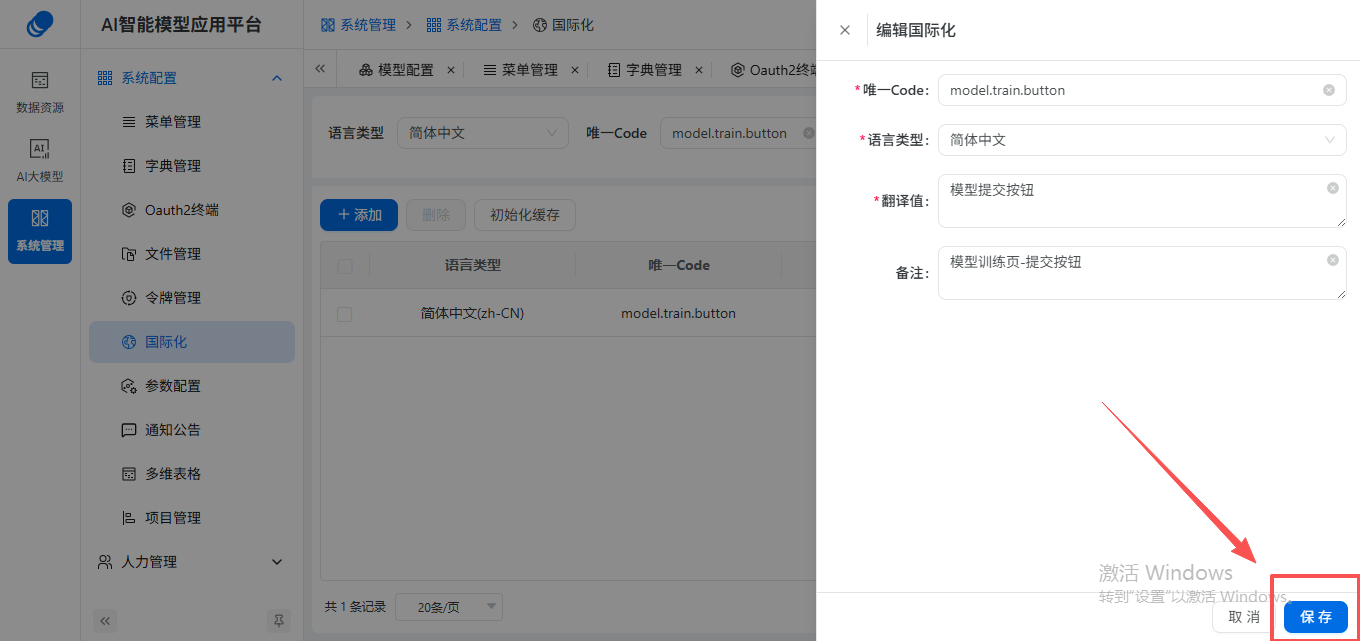Click the 取消 button
Screen dimensions: 1360x641
(1244, 617)
